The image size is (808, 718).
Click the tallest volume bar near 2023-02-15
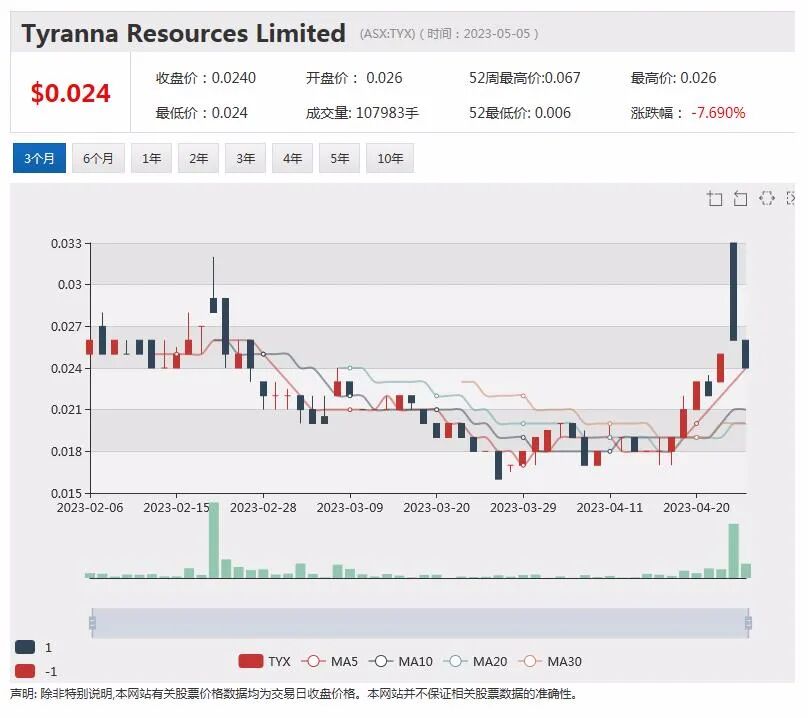point(213,540)
